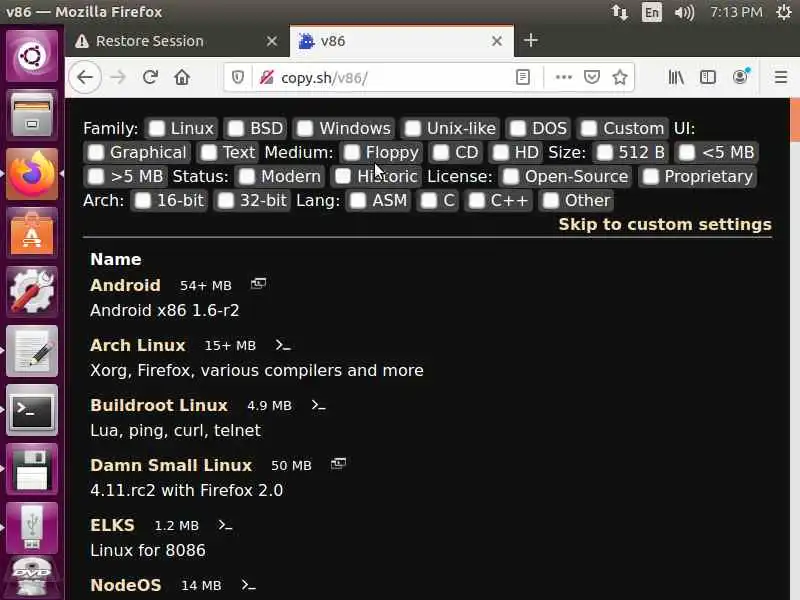The width and height of the screenshot is (800, 600).
Task: Toggle Reader View in the address bar
Action: 522,78
